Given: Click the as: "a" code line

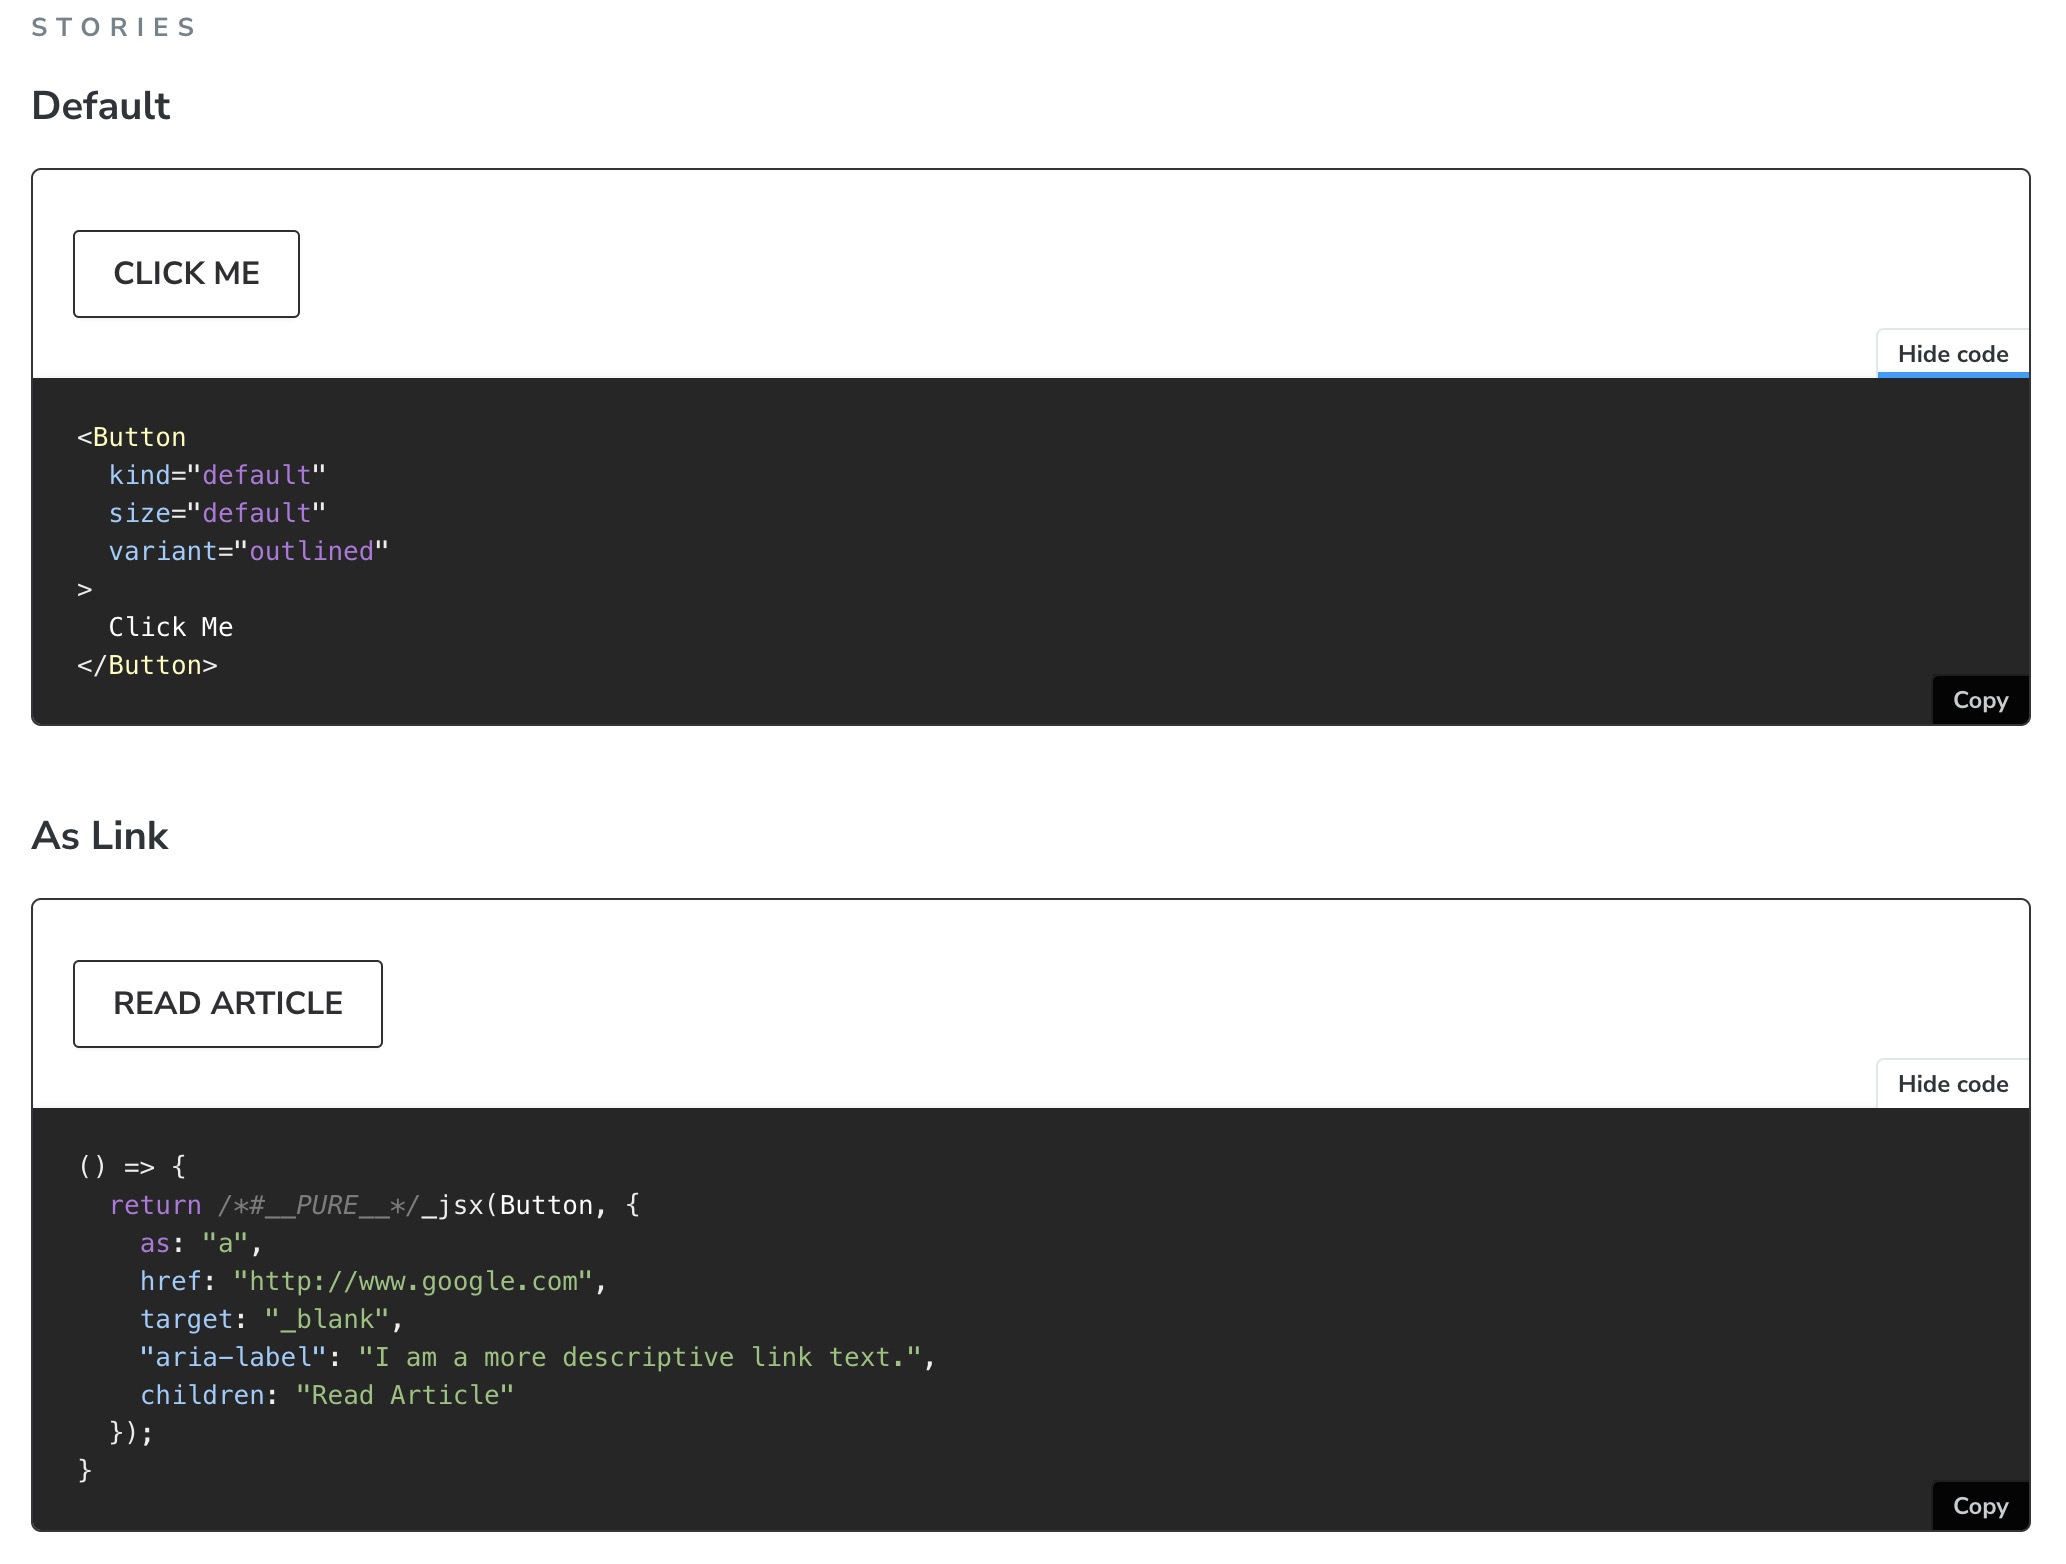Looking at the screenshot, I should coord(200,1243).
